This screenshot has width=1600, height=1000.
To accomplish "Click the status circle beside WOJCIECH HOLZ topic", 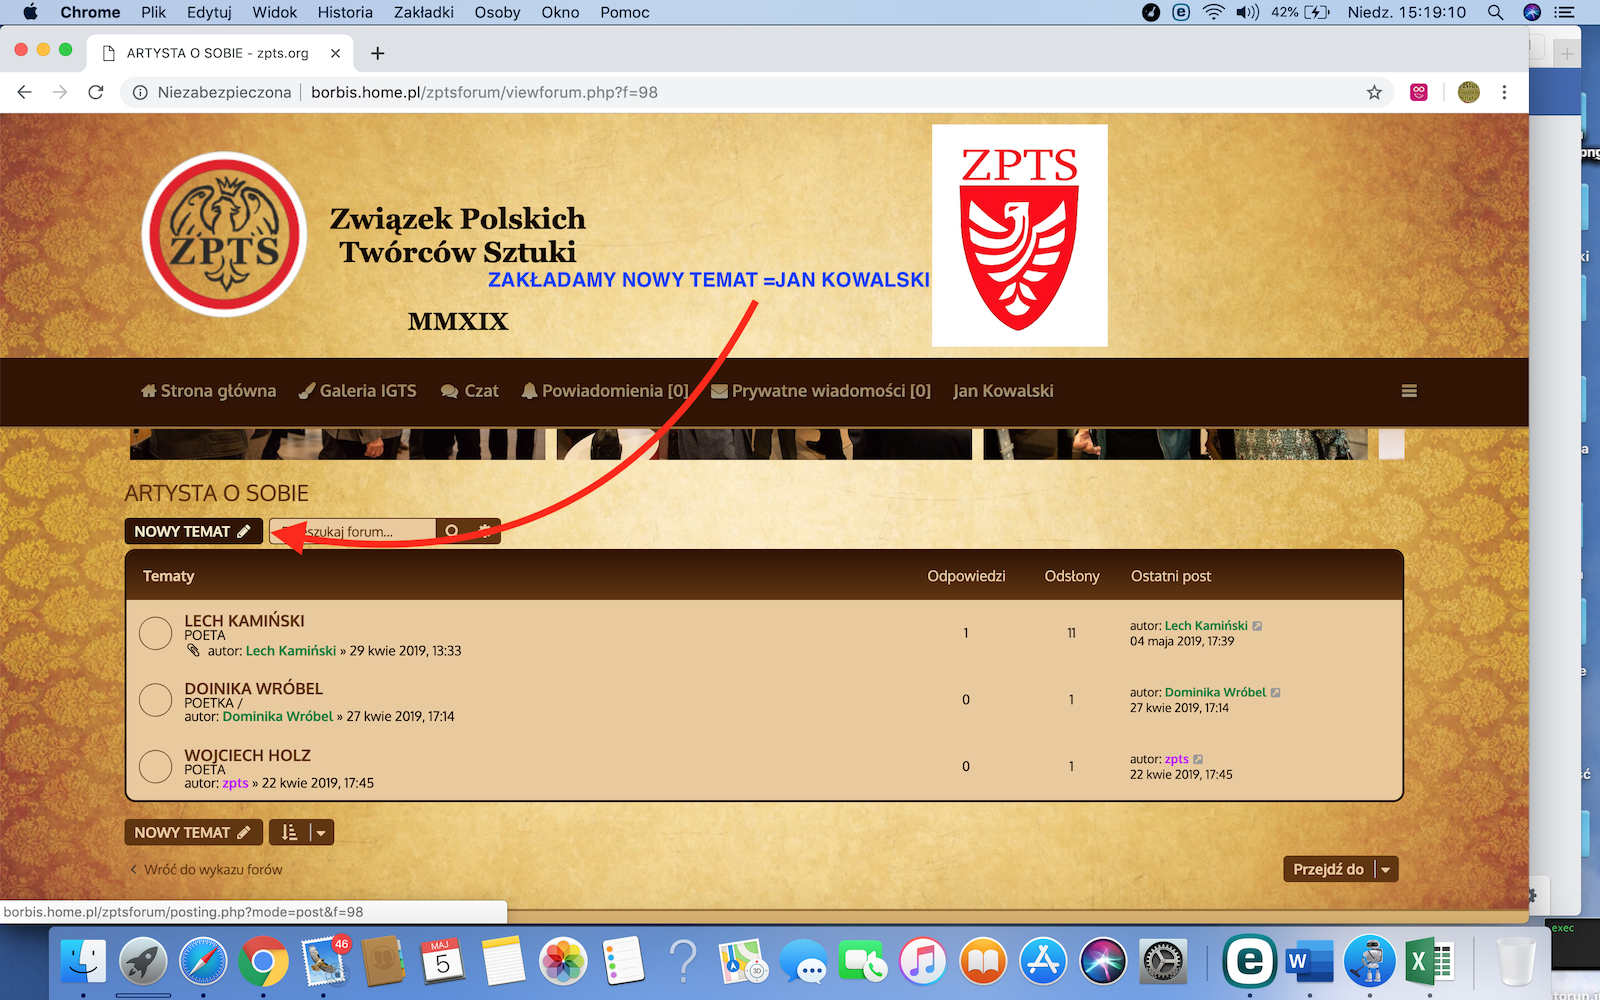I will (155, 767).
